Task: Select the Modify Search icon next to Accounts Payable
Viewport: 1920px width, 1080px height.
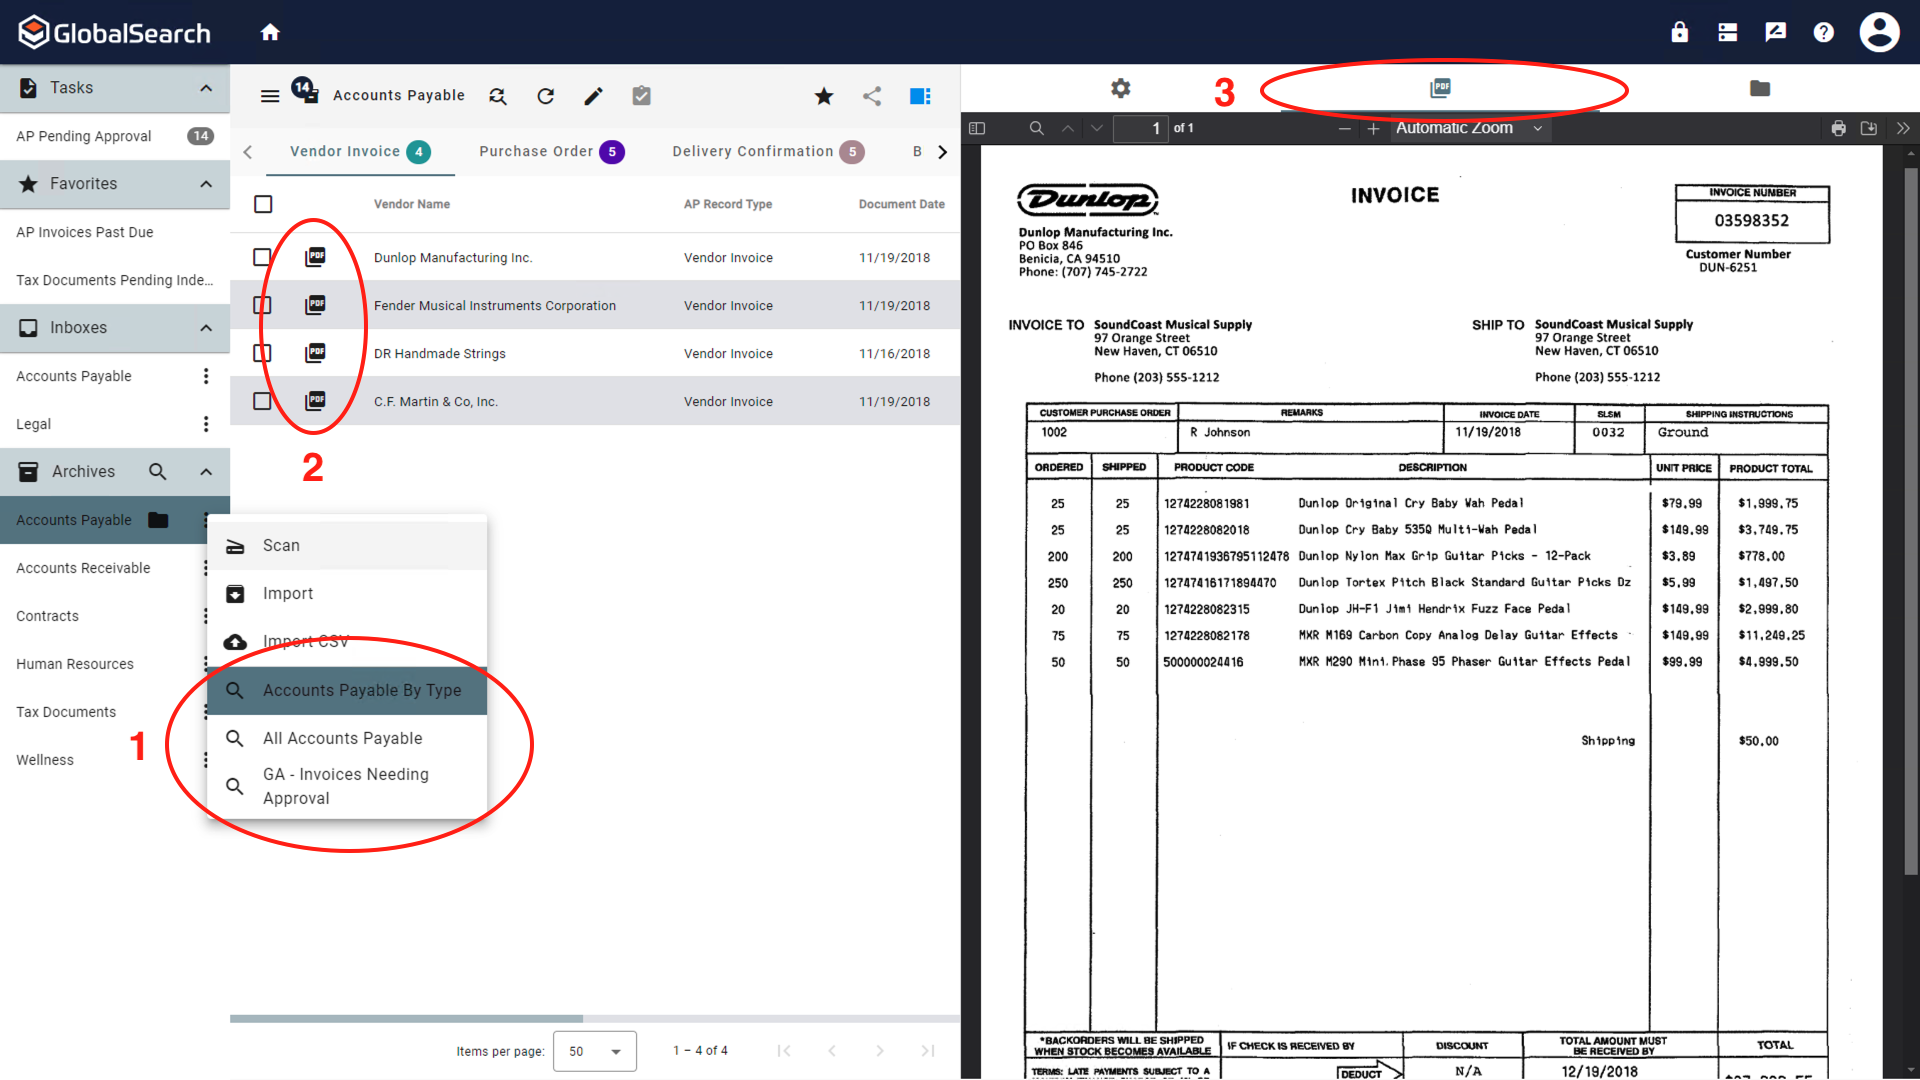Action: [497, 95]
